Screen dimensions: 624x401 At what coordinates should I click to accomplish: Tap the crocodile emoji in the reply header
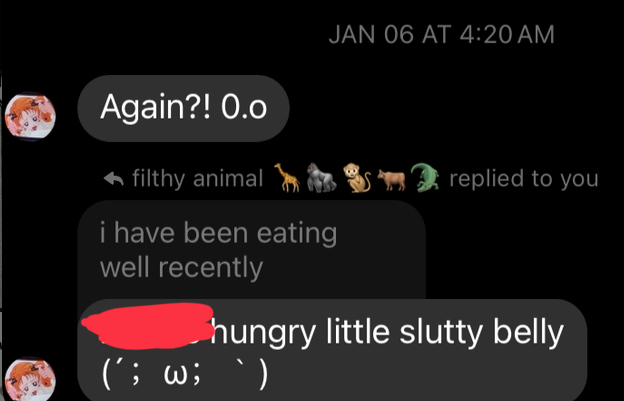coord(425,177)
